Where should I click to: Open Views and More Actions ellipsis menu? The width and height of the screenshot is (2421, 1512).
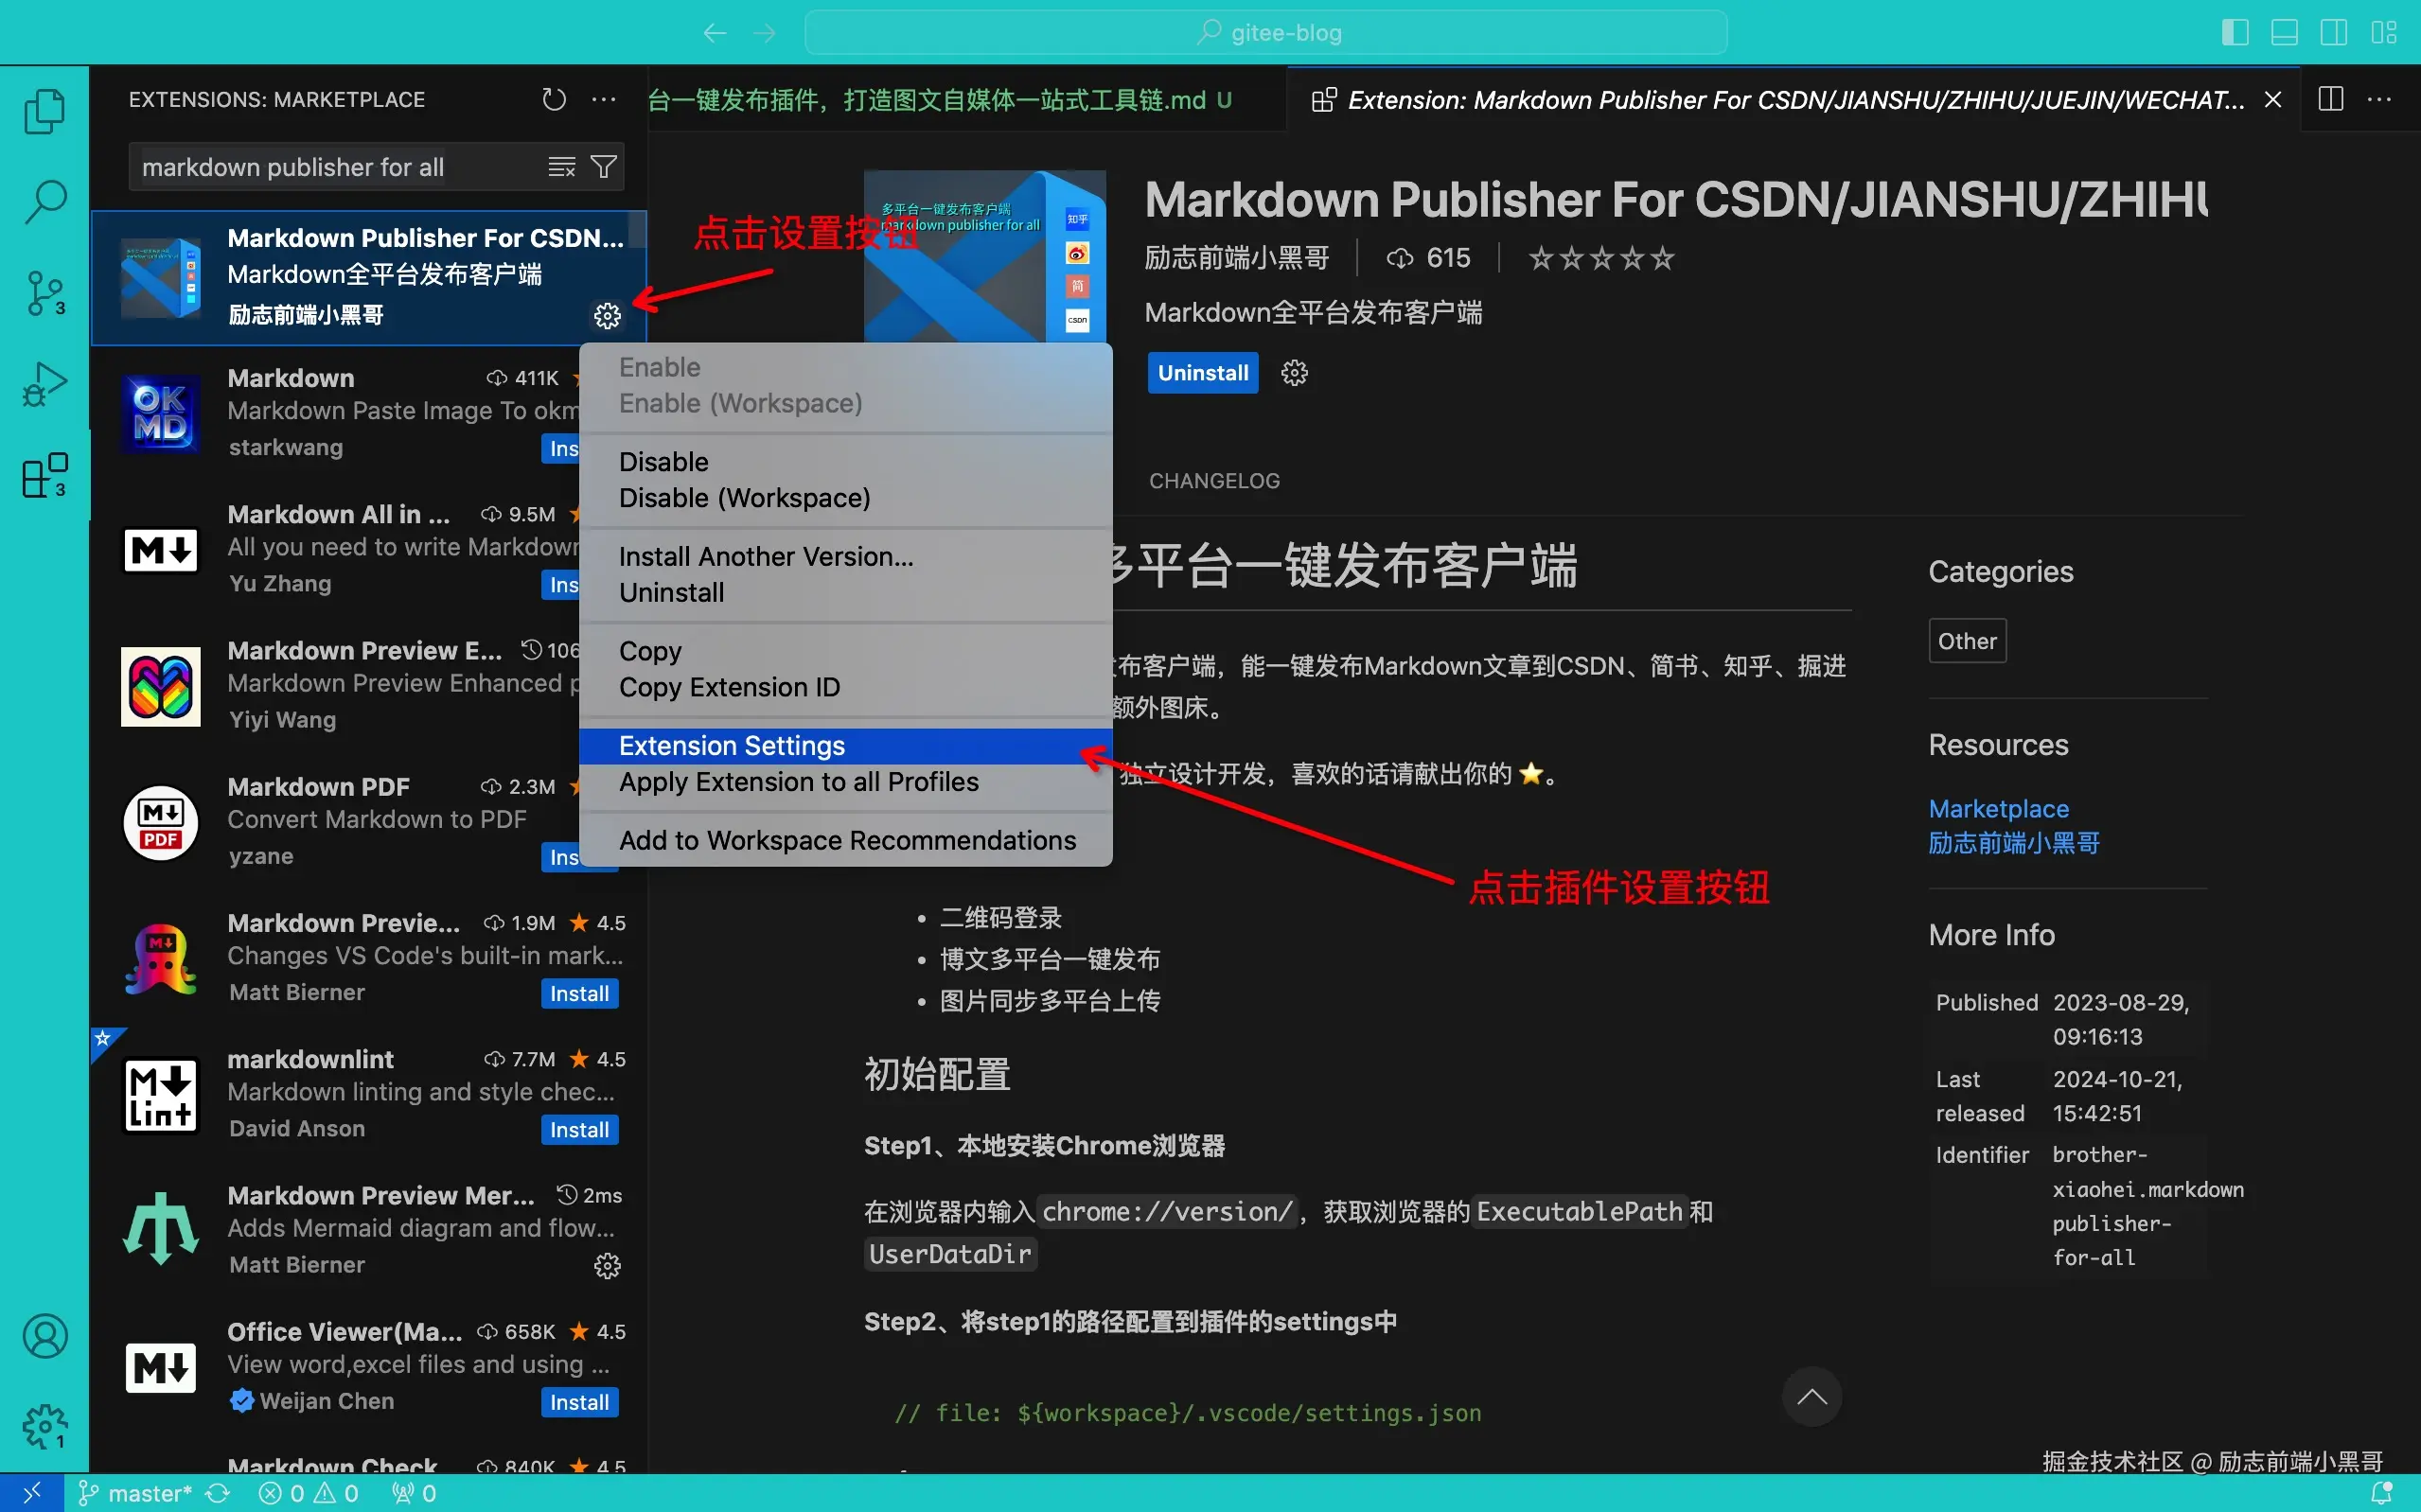click(x=604, y=99)
